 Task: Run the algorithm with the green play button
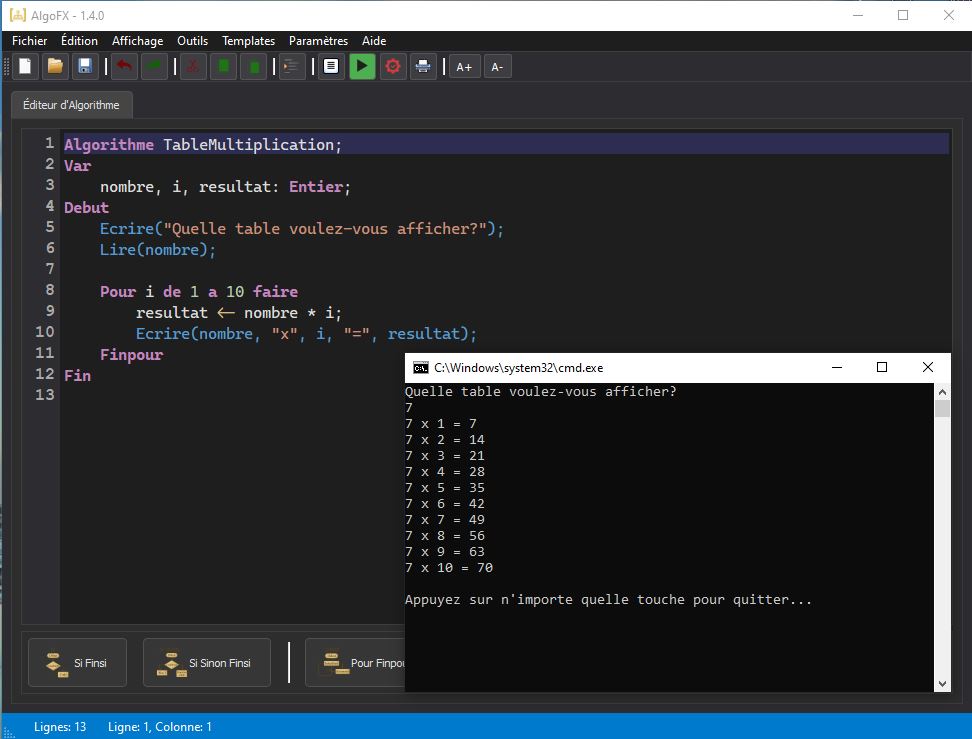point(362,66)
